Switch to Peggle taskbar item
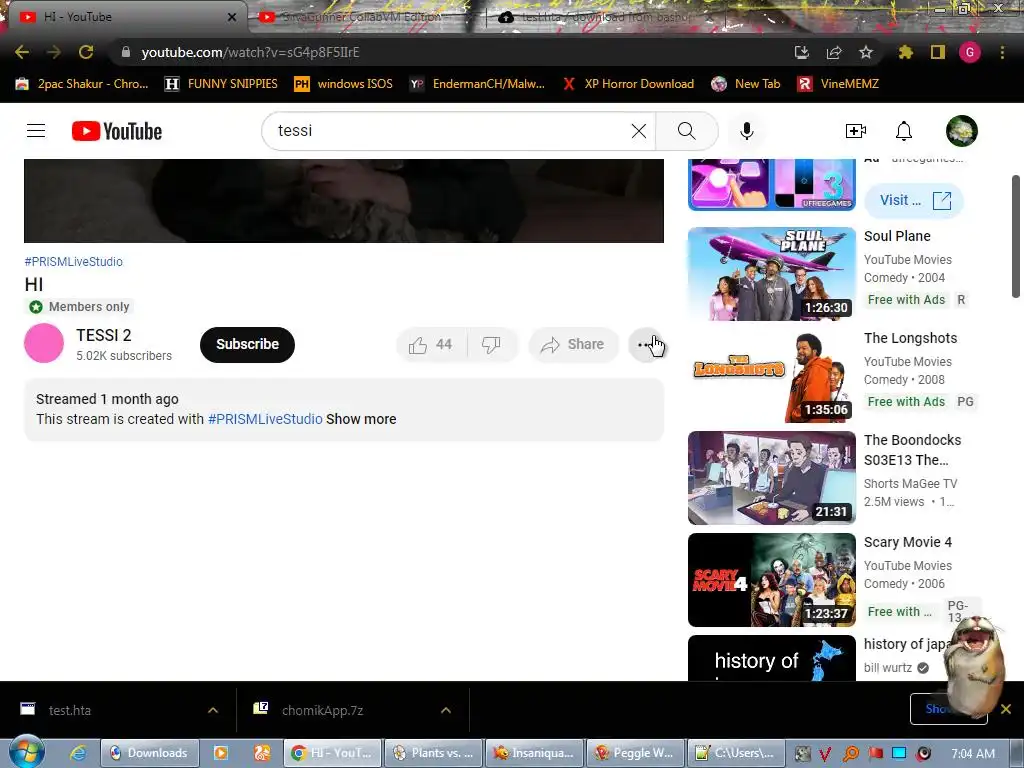This screenshot has width=1024, height=768. pyautogui.click(x=635, y=753)
